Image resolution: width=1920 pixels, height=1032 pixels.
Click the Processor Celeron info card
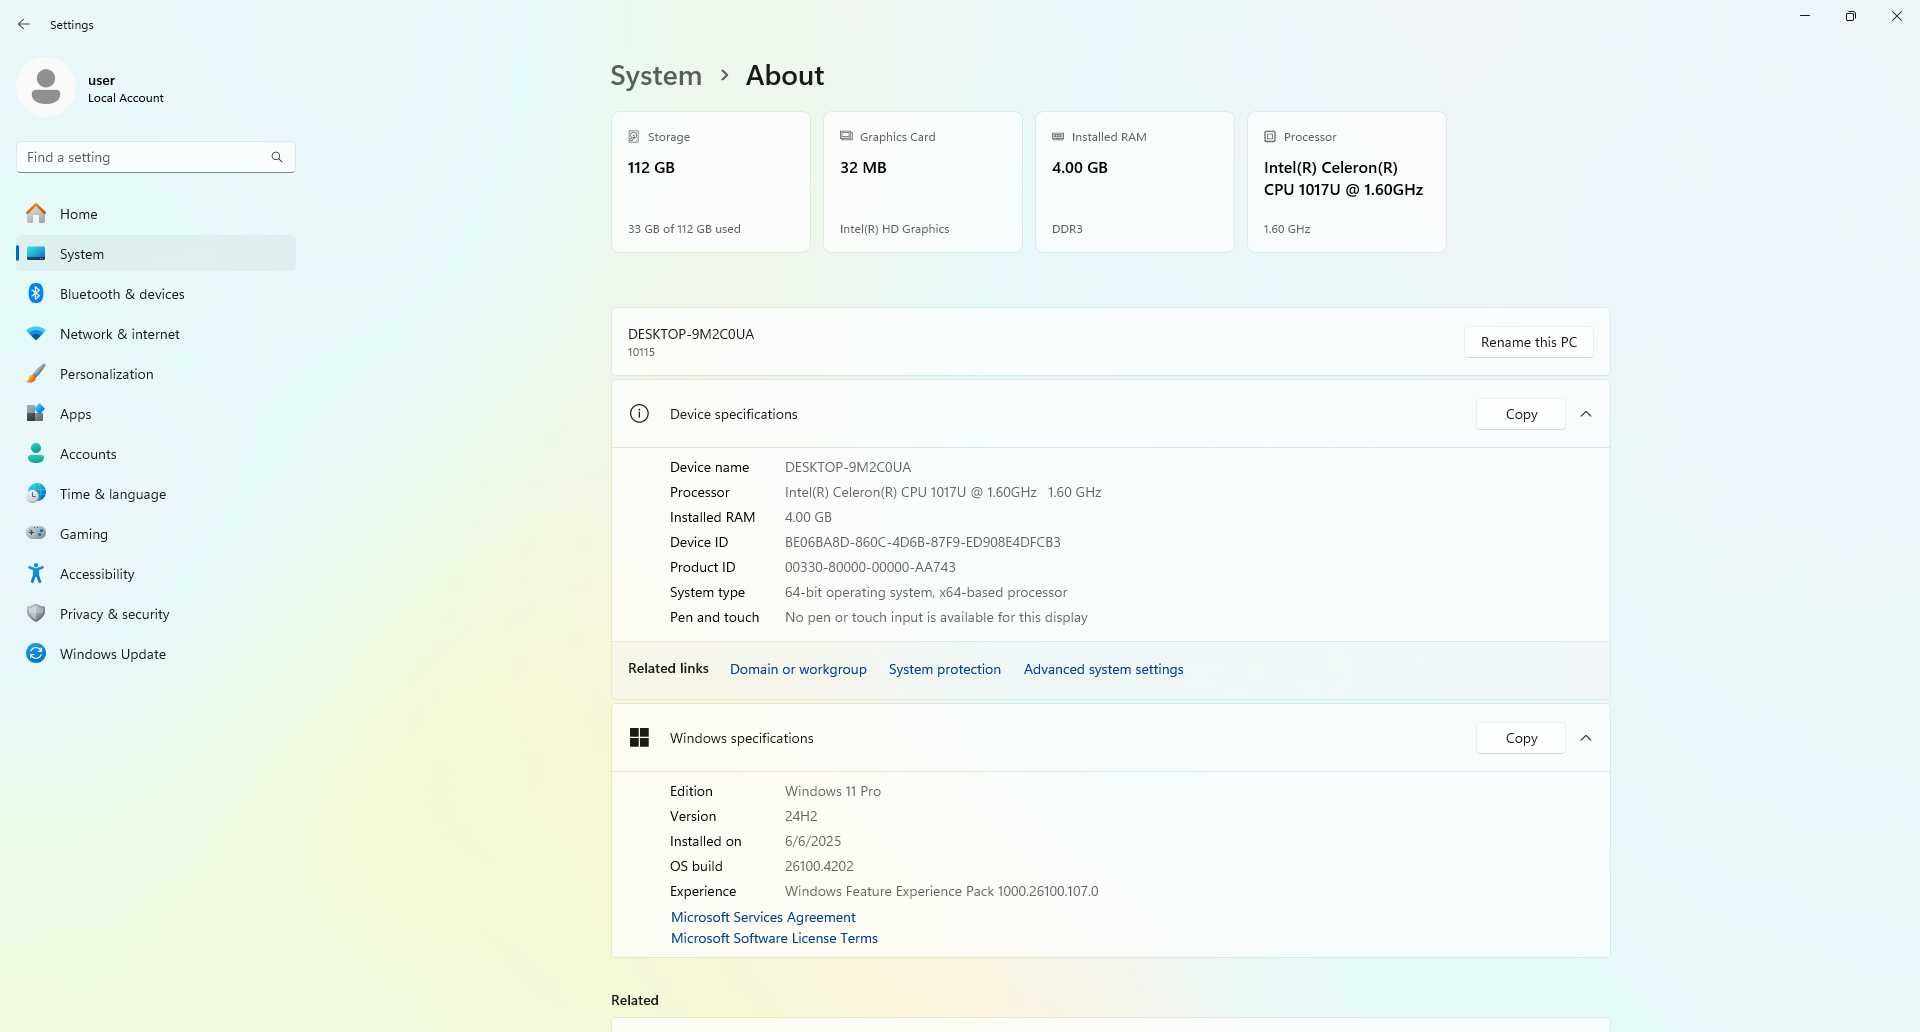[x=1346, y=182]
